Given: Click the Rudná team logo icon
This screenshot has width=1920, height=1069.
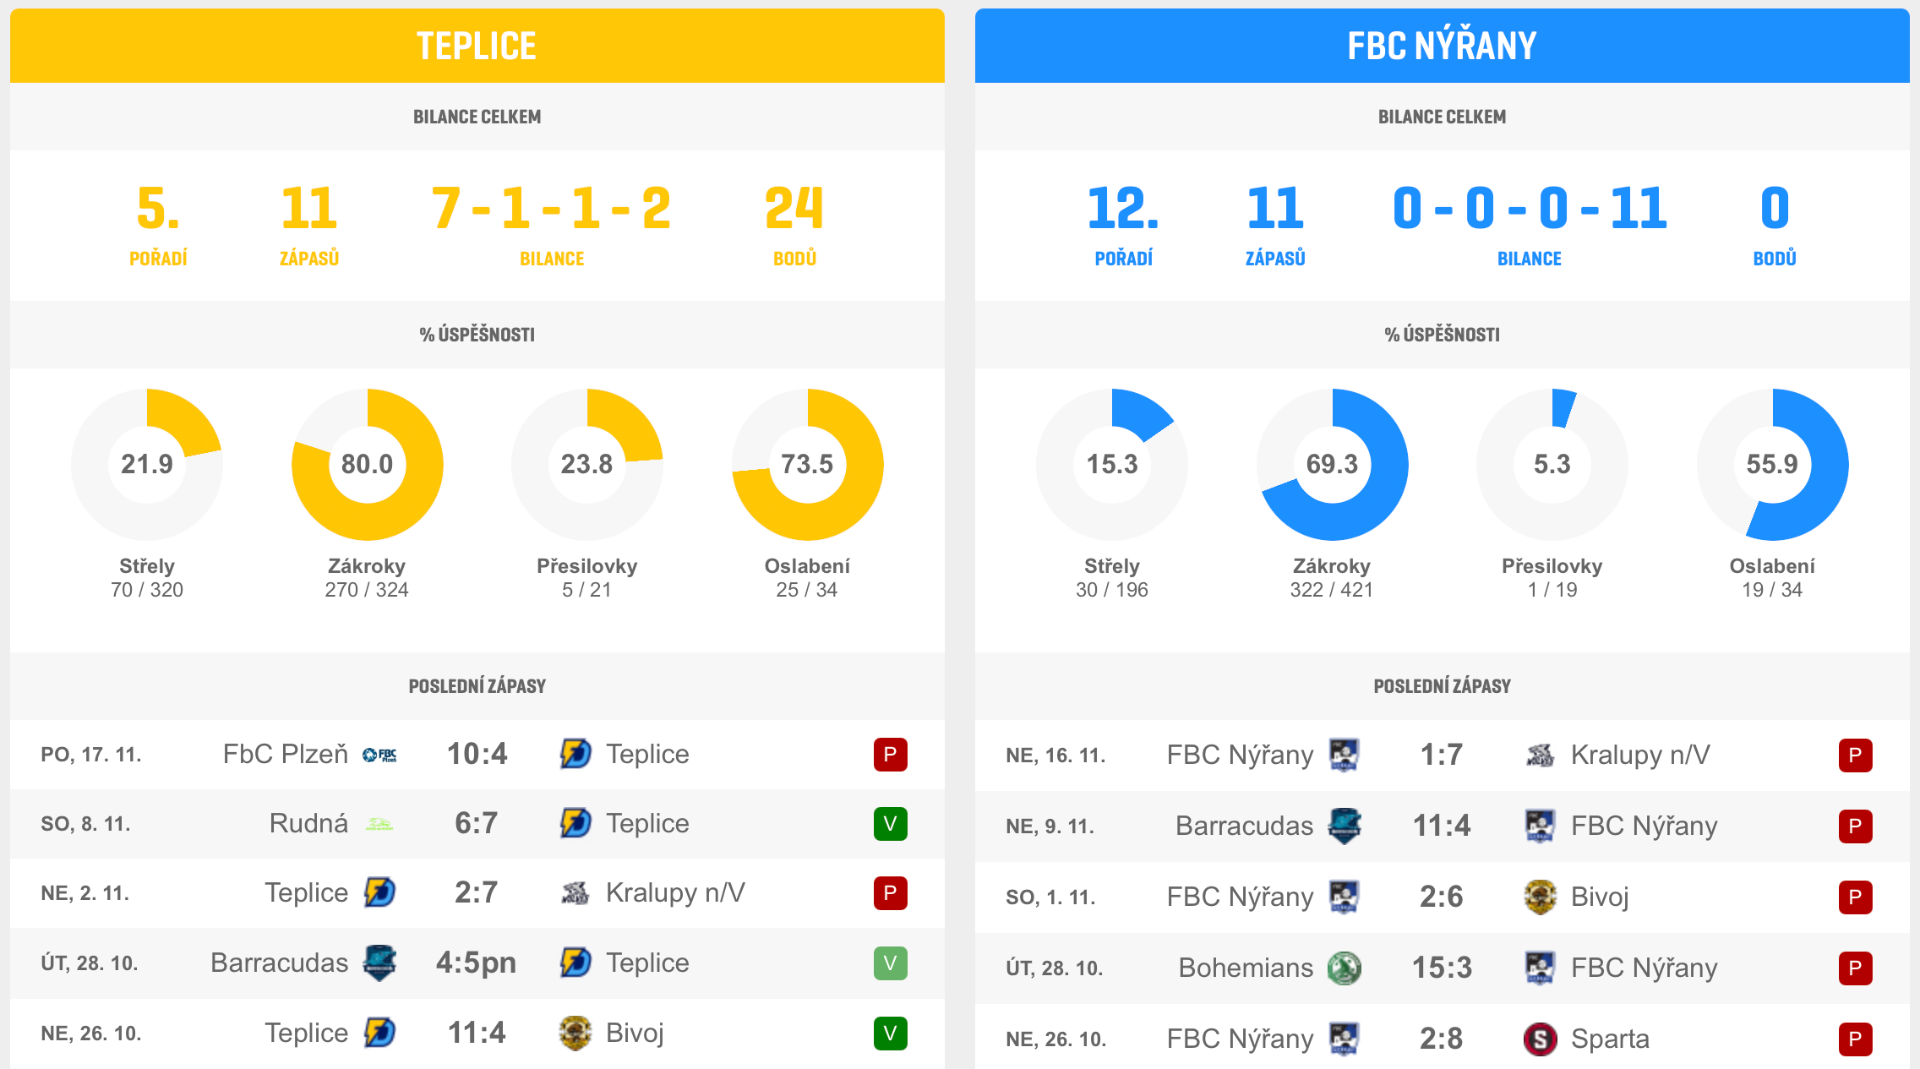Looking at the screenshot, I should click(380, 824).
